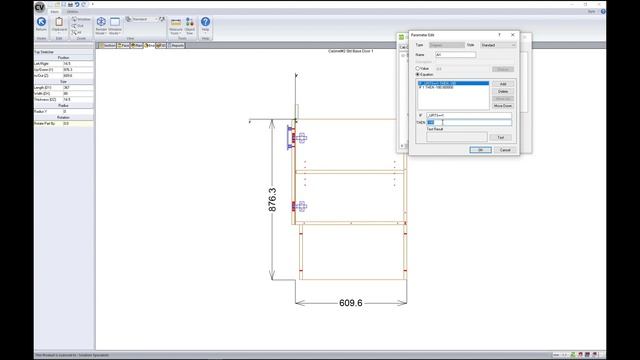Select the Zoom Out tool
Screen dimensions: 640x360
tap(78, 26)
